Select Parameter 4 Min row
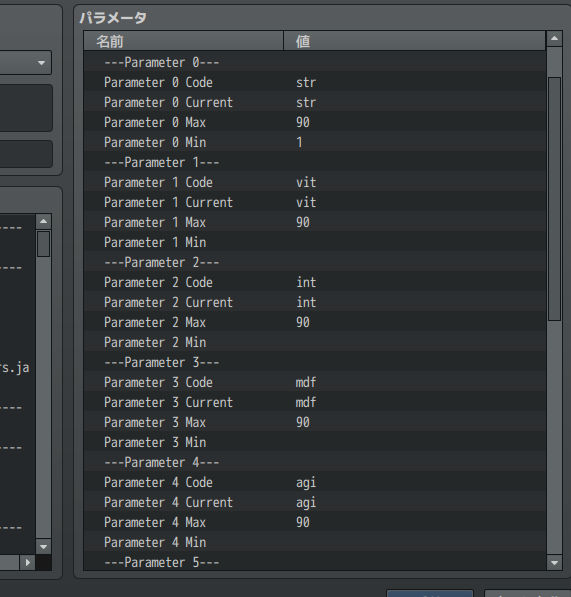 [x=315, y=542]
